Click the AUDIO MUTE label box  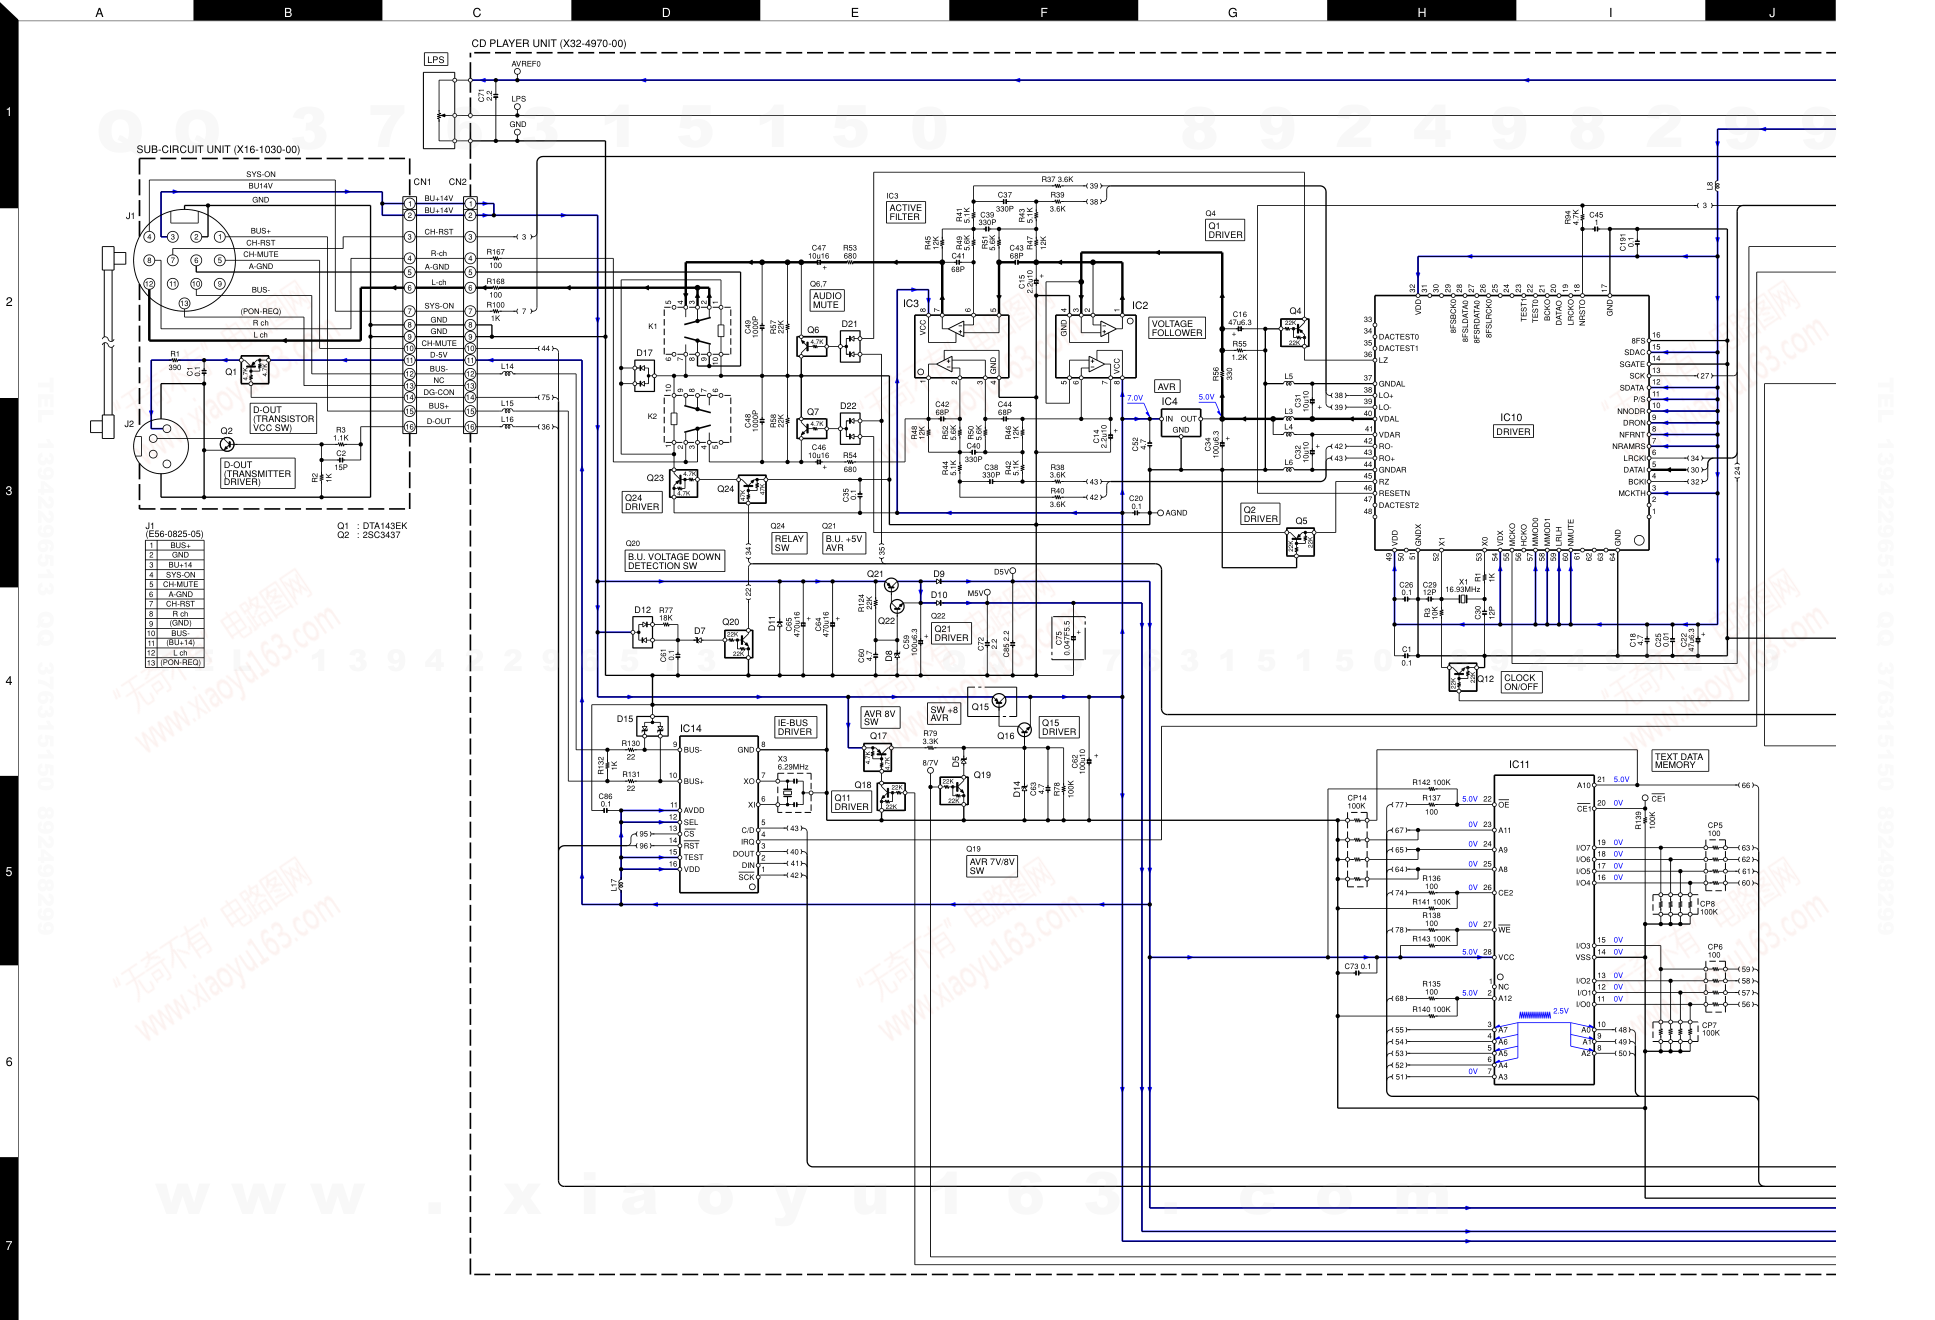point(826,300)
